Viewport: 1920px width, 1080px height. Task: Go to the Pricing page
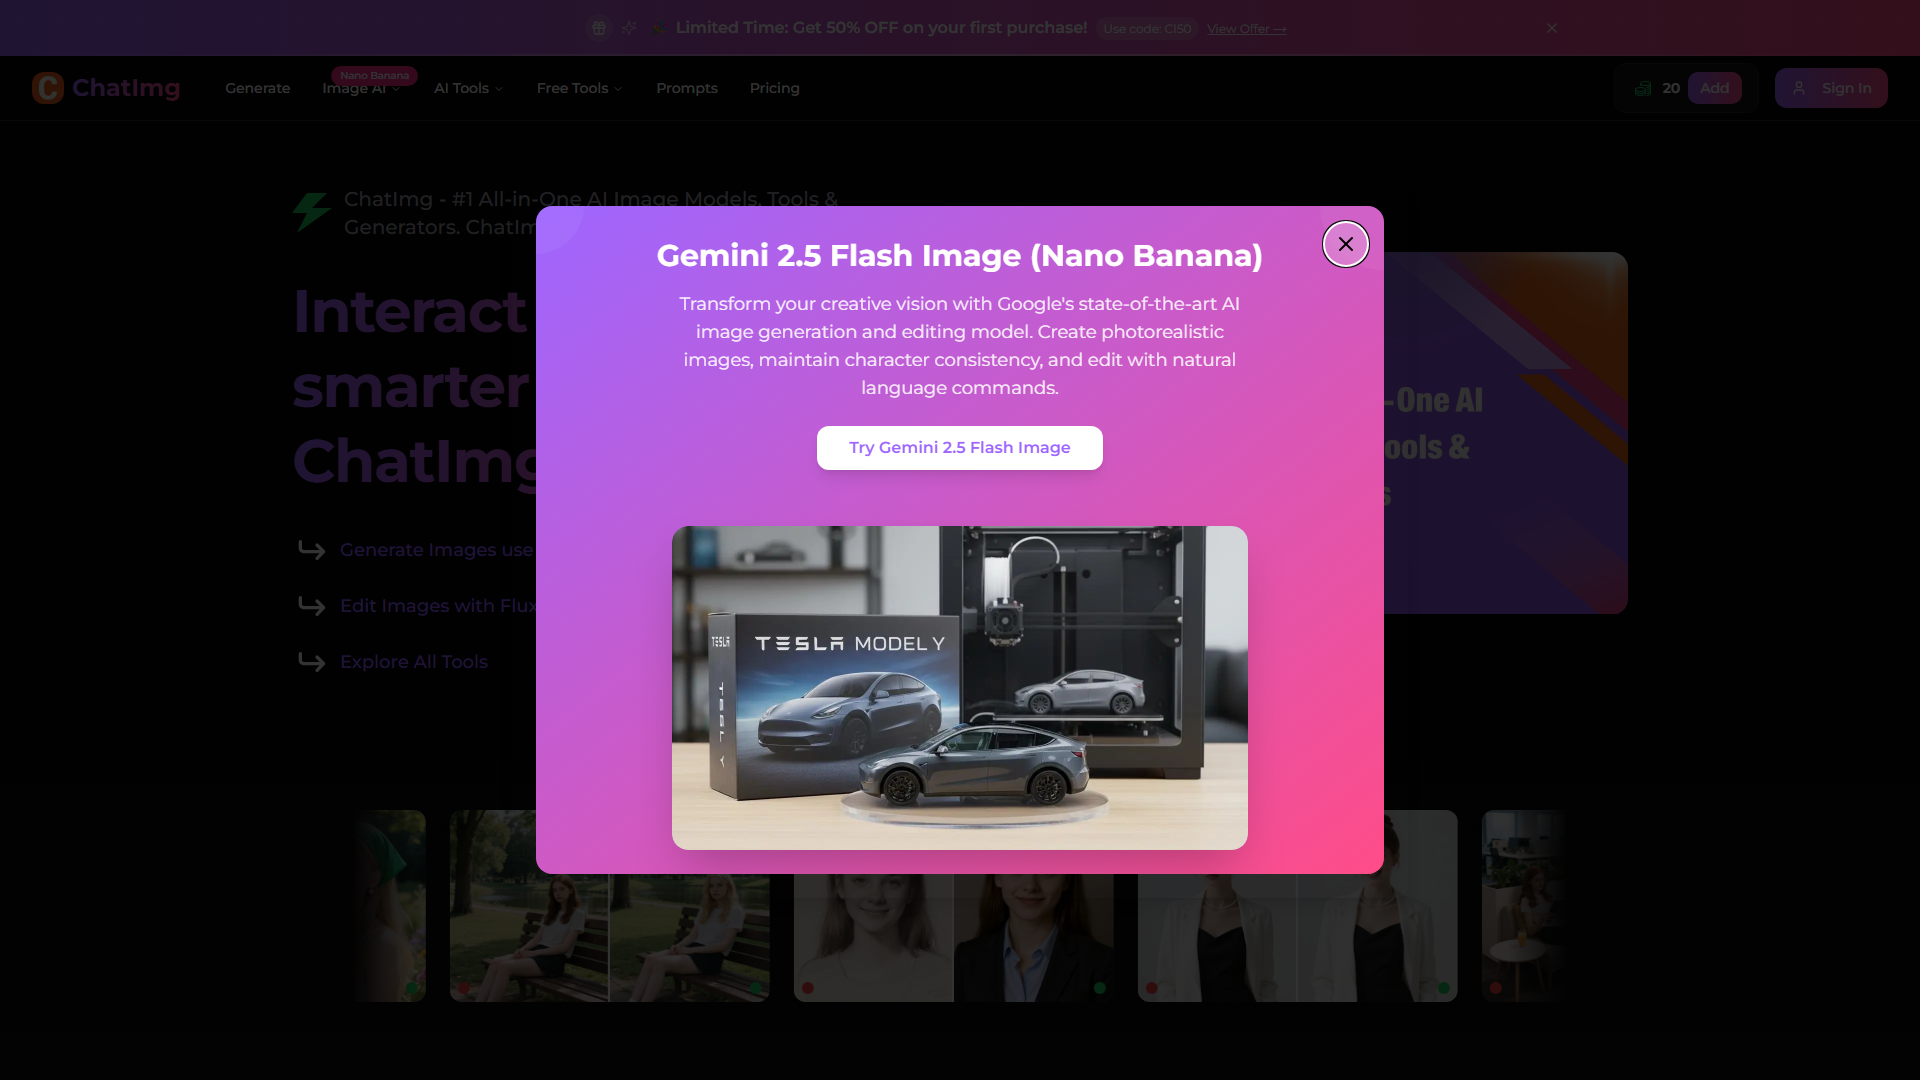click(x=774, y=88)
